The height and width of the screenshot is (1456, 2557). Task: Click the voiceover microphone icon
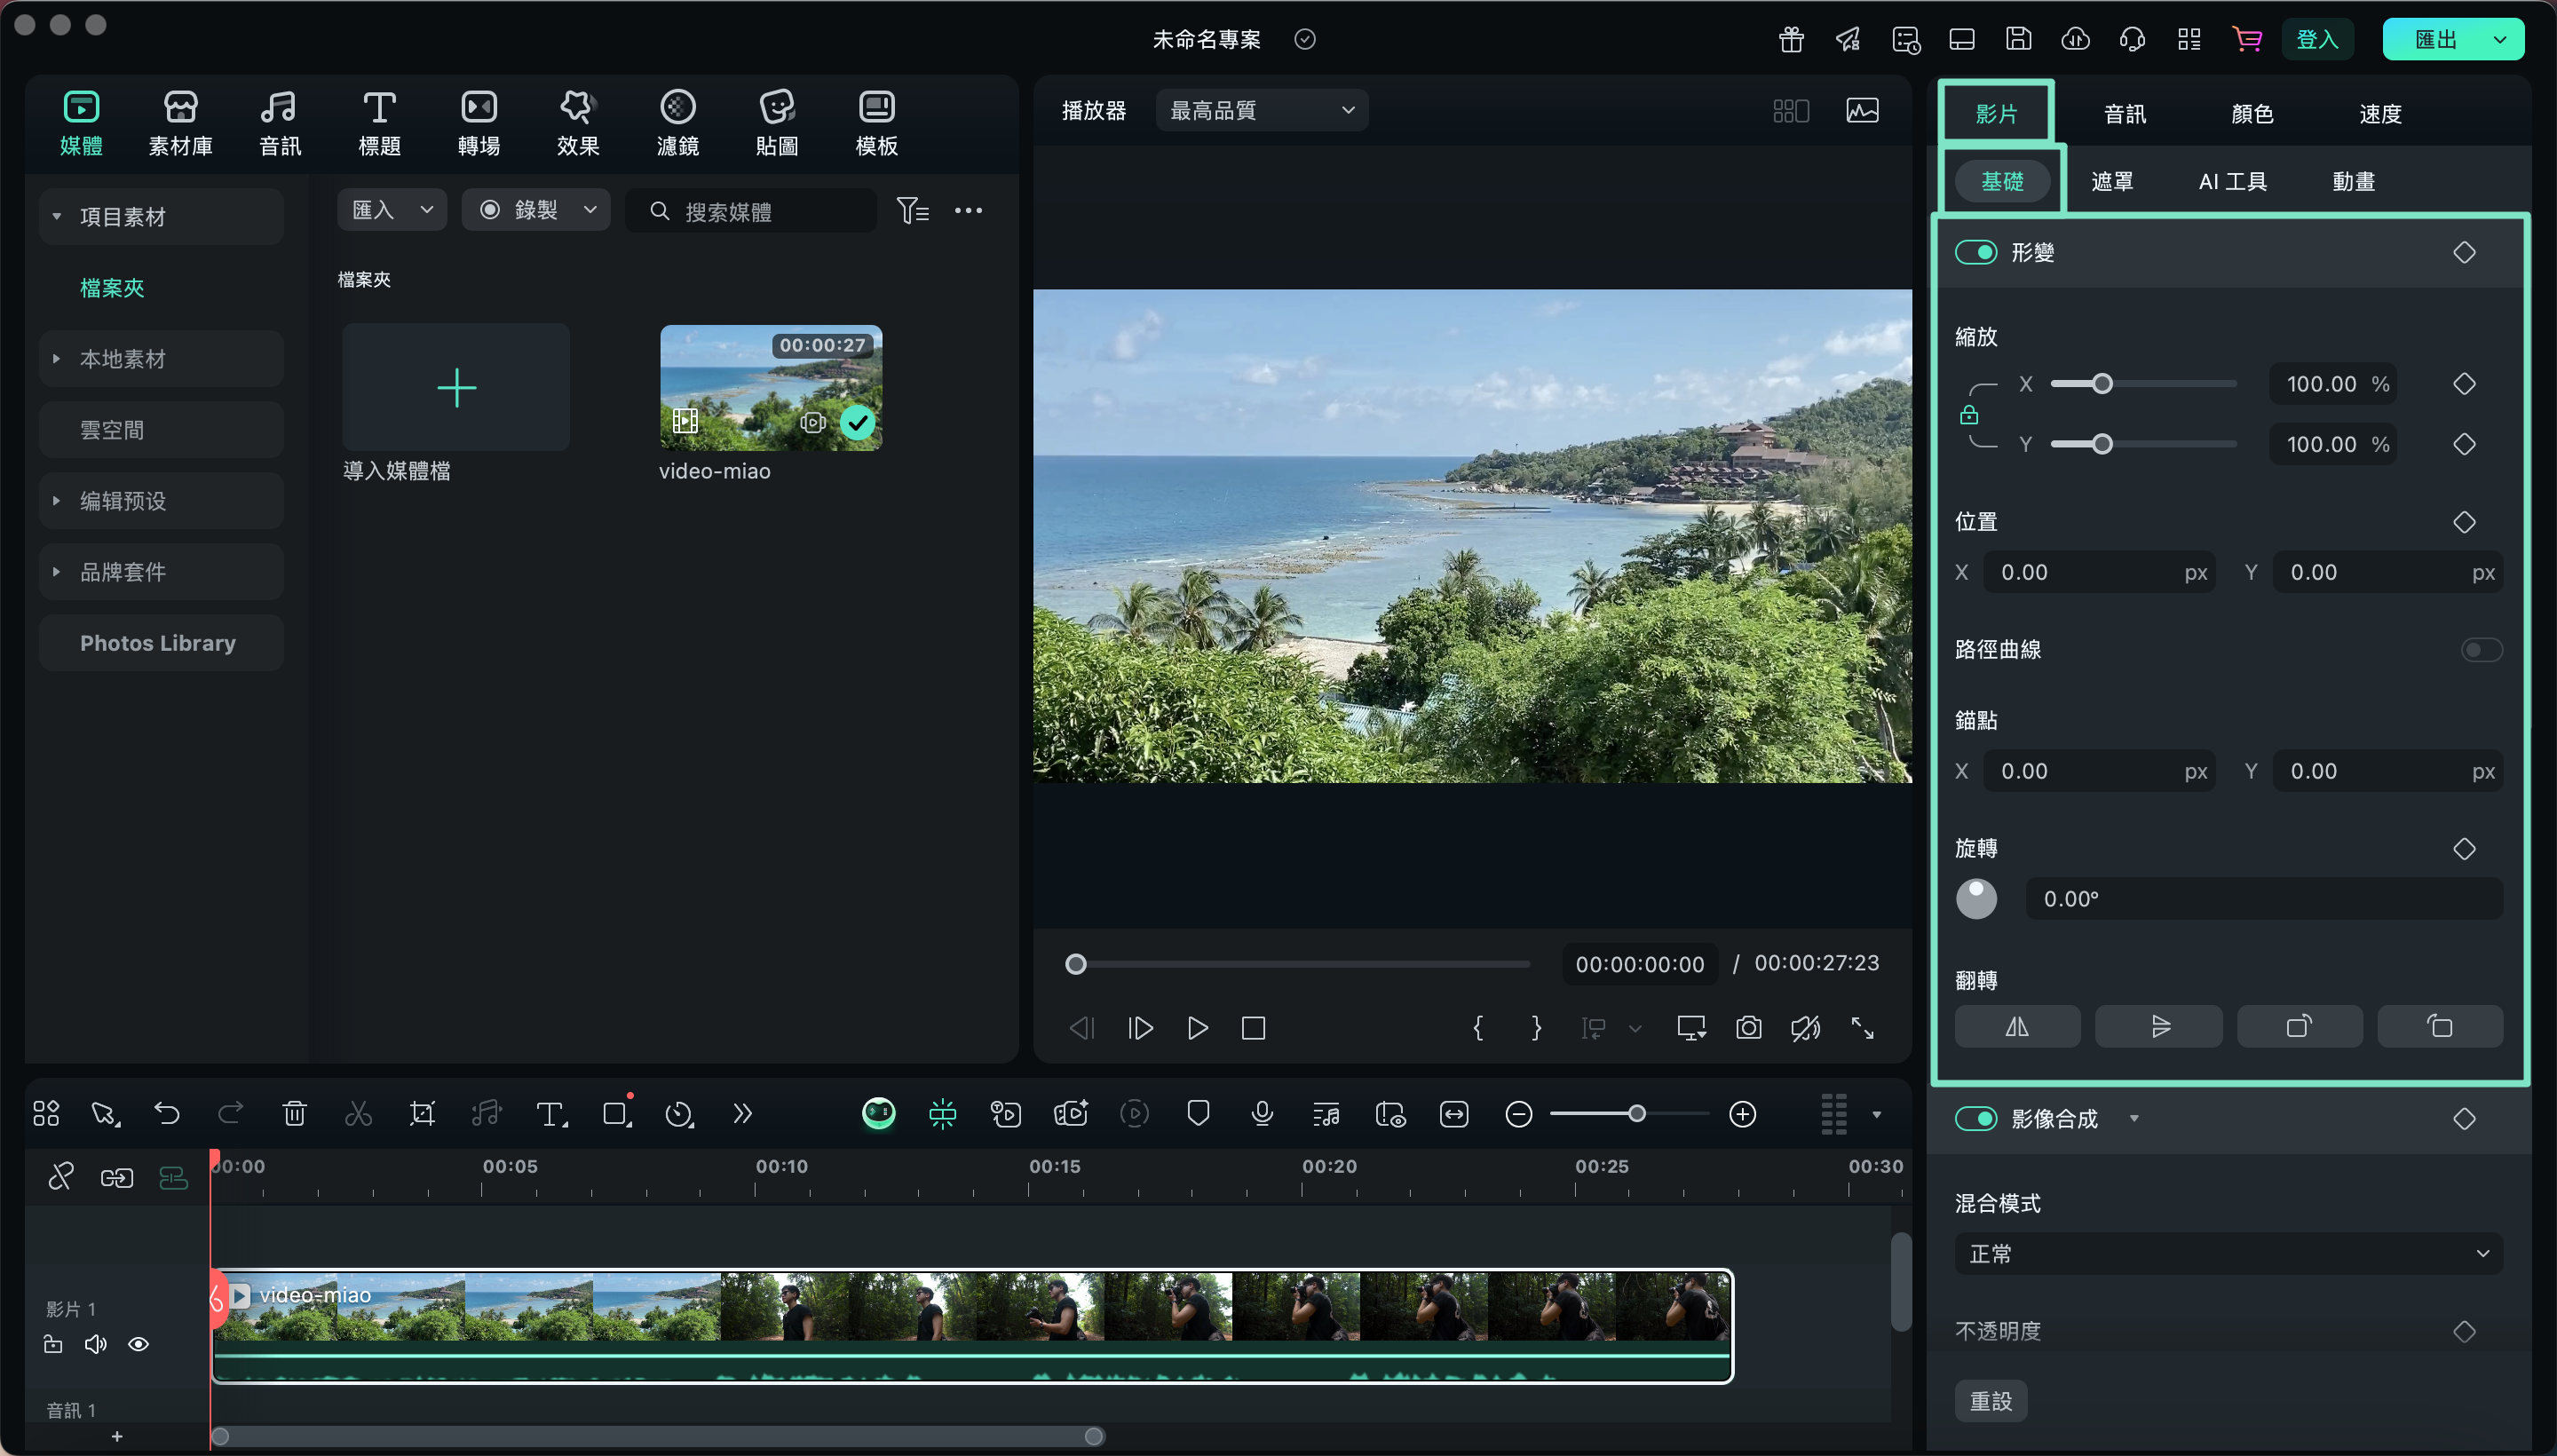(1262, 1113)
